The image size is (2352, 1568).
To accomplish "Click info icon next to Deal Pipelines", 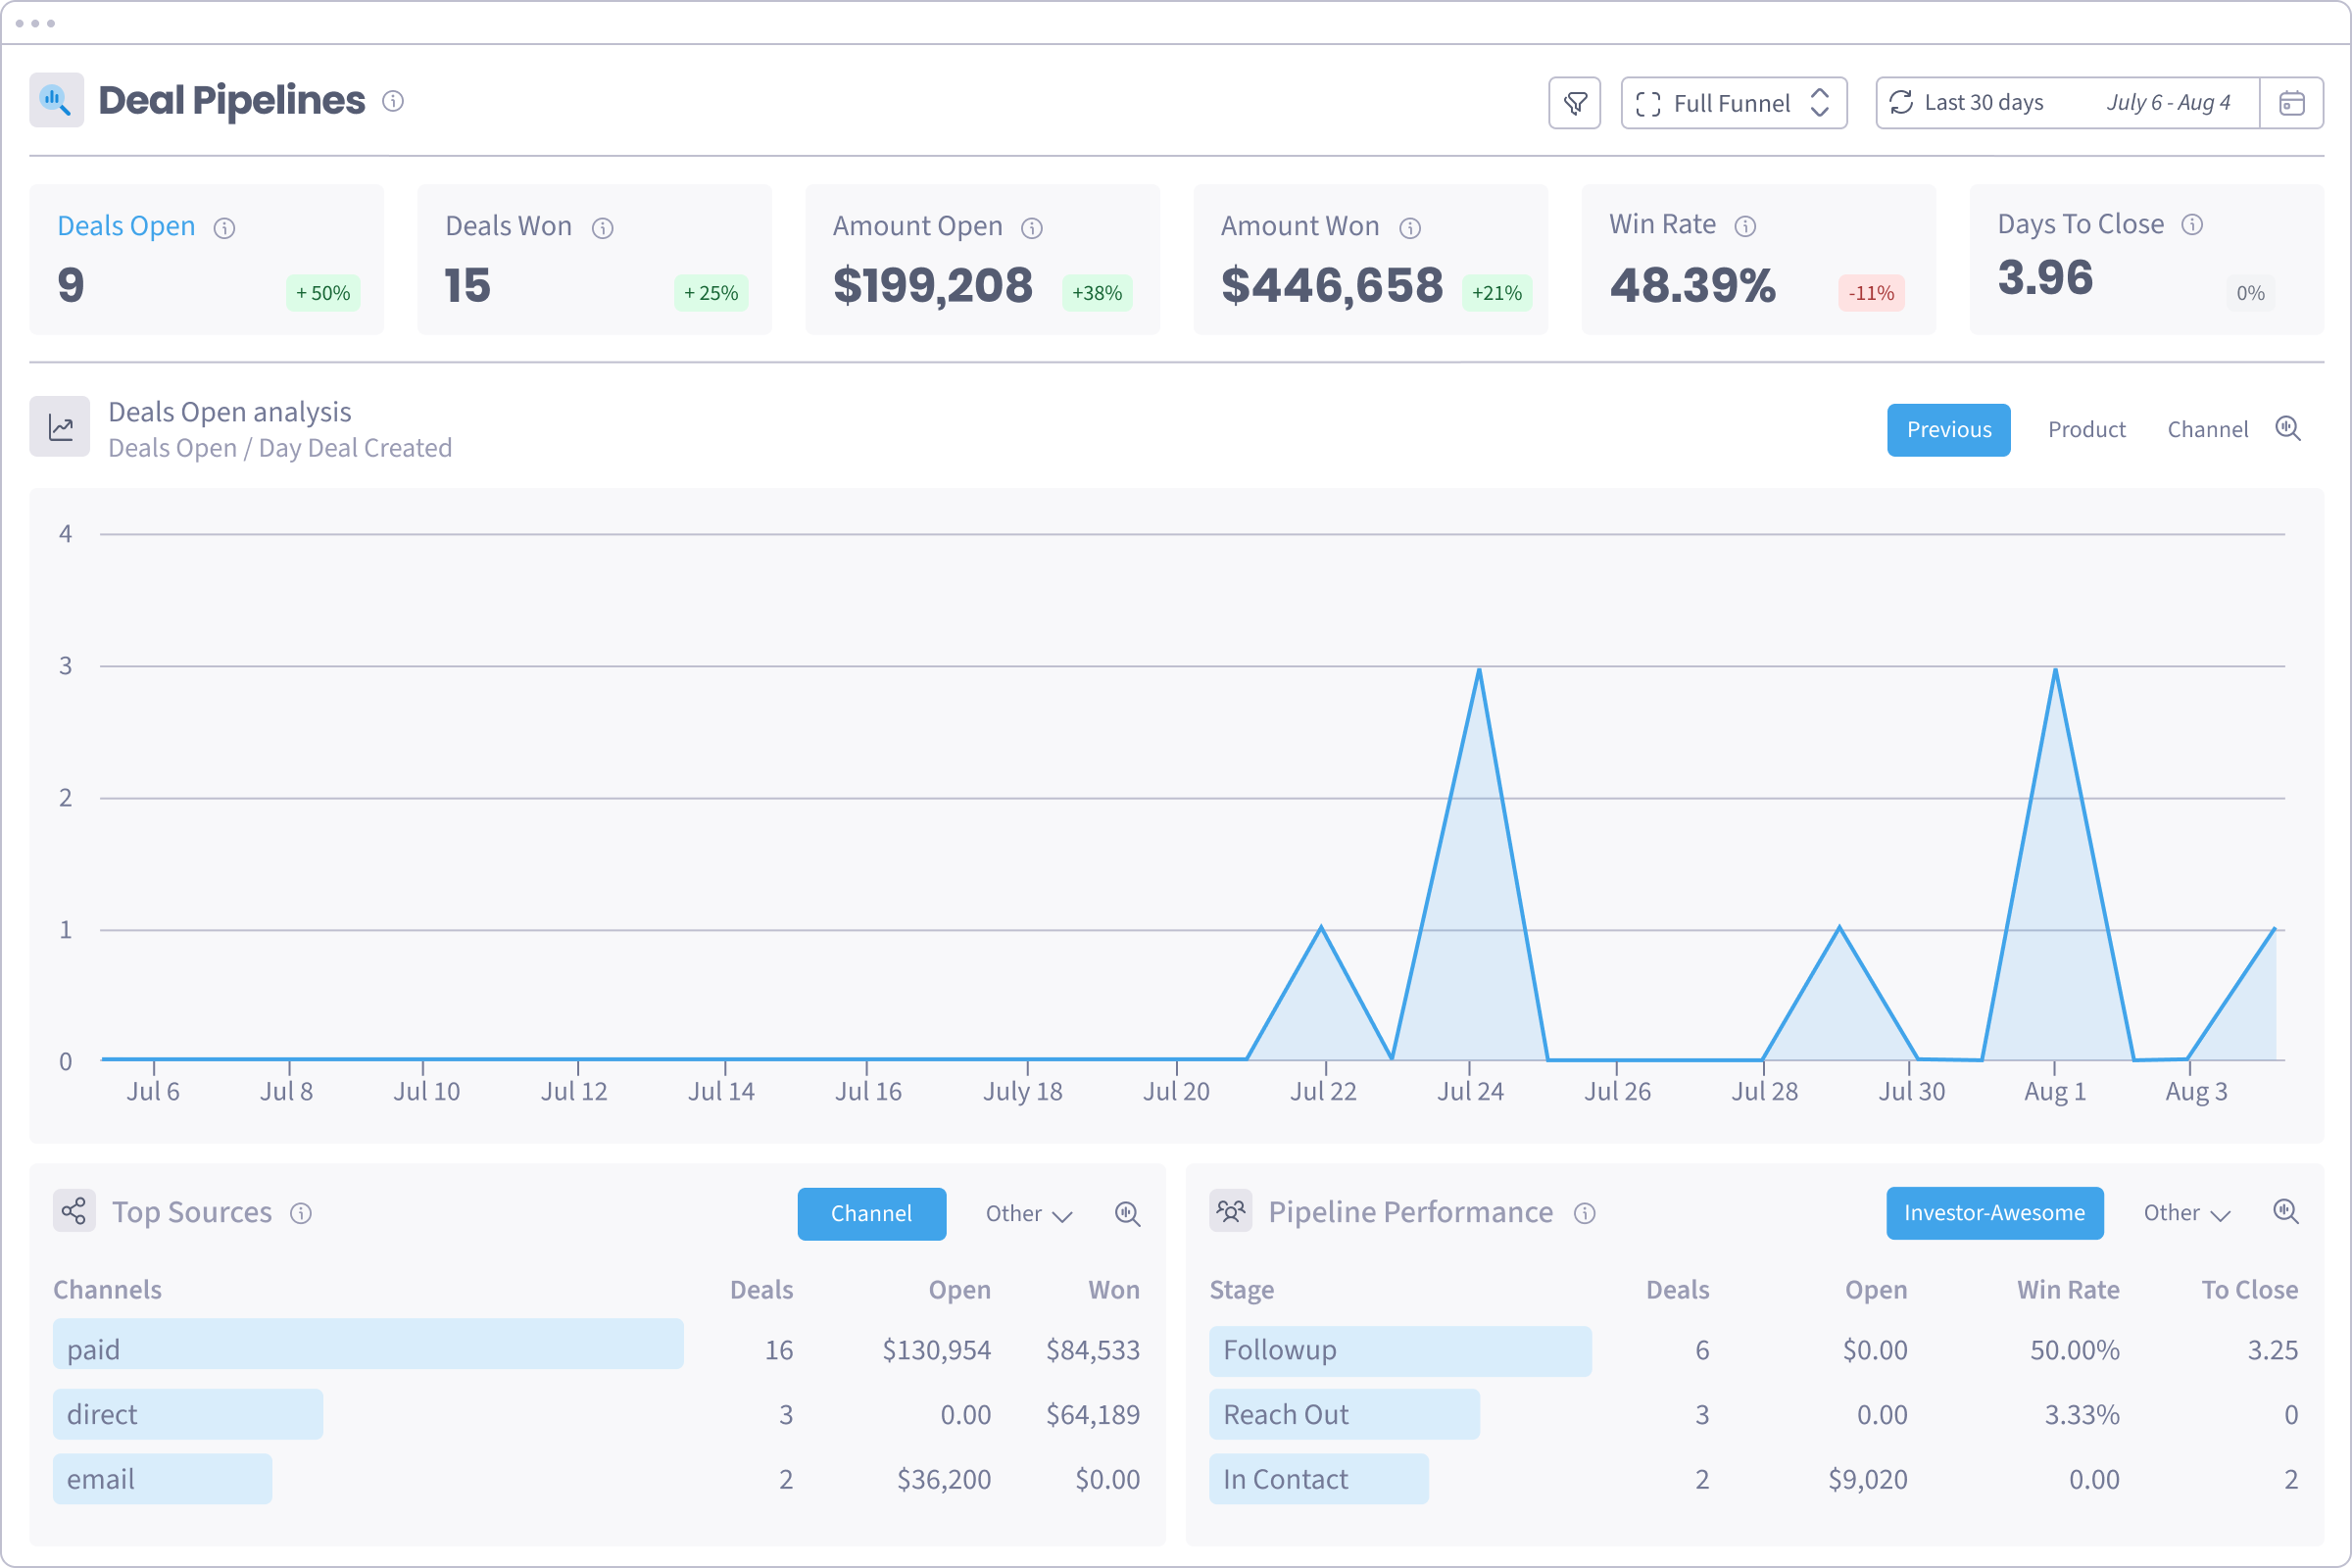I will tap(393, 101).
